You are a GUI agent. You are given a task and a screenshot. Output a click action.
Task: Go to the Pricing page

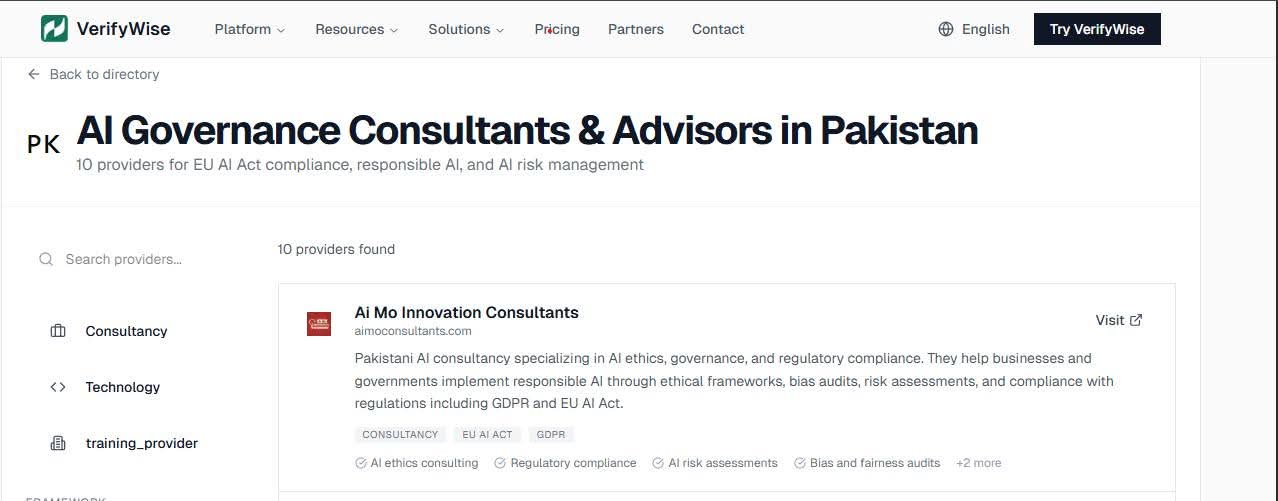(557, 29)
